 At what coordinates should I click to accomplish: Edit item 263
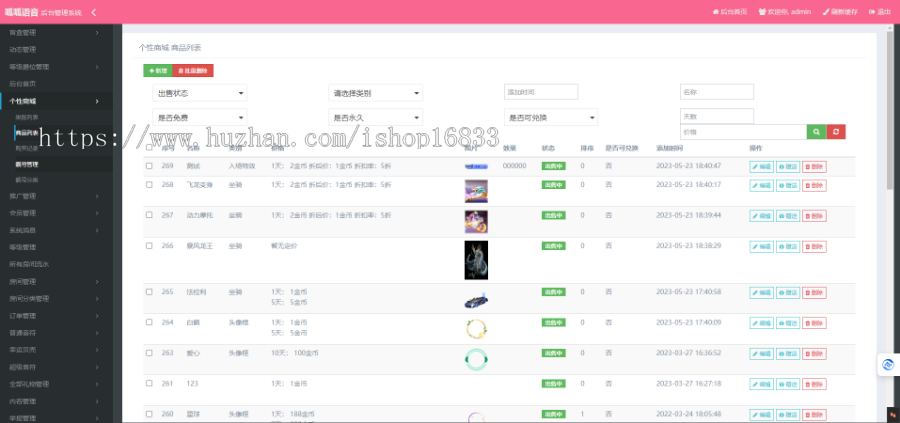(762, 354)
